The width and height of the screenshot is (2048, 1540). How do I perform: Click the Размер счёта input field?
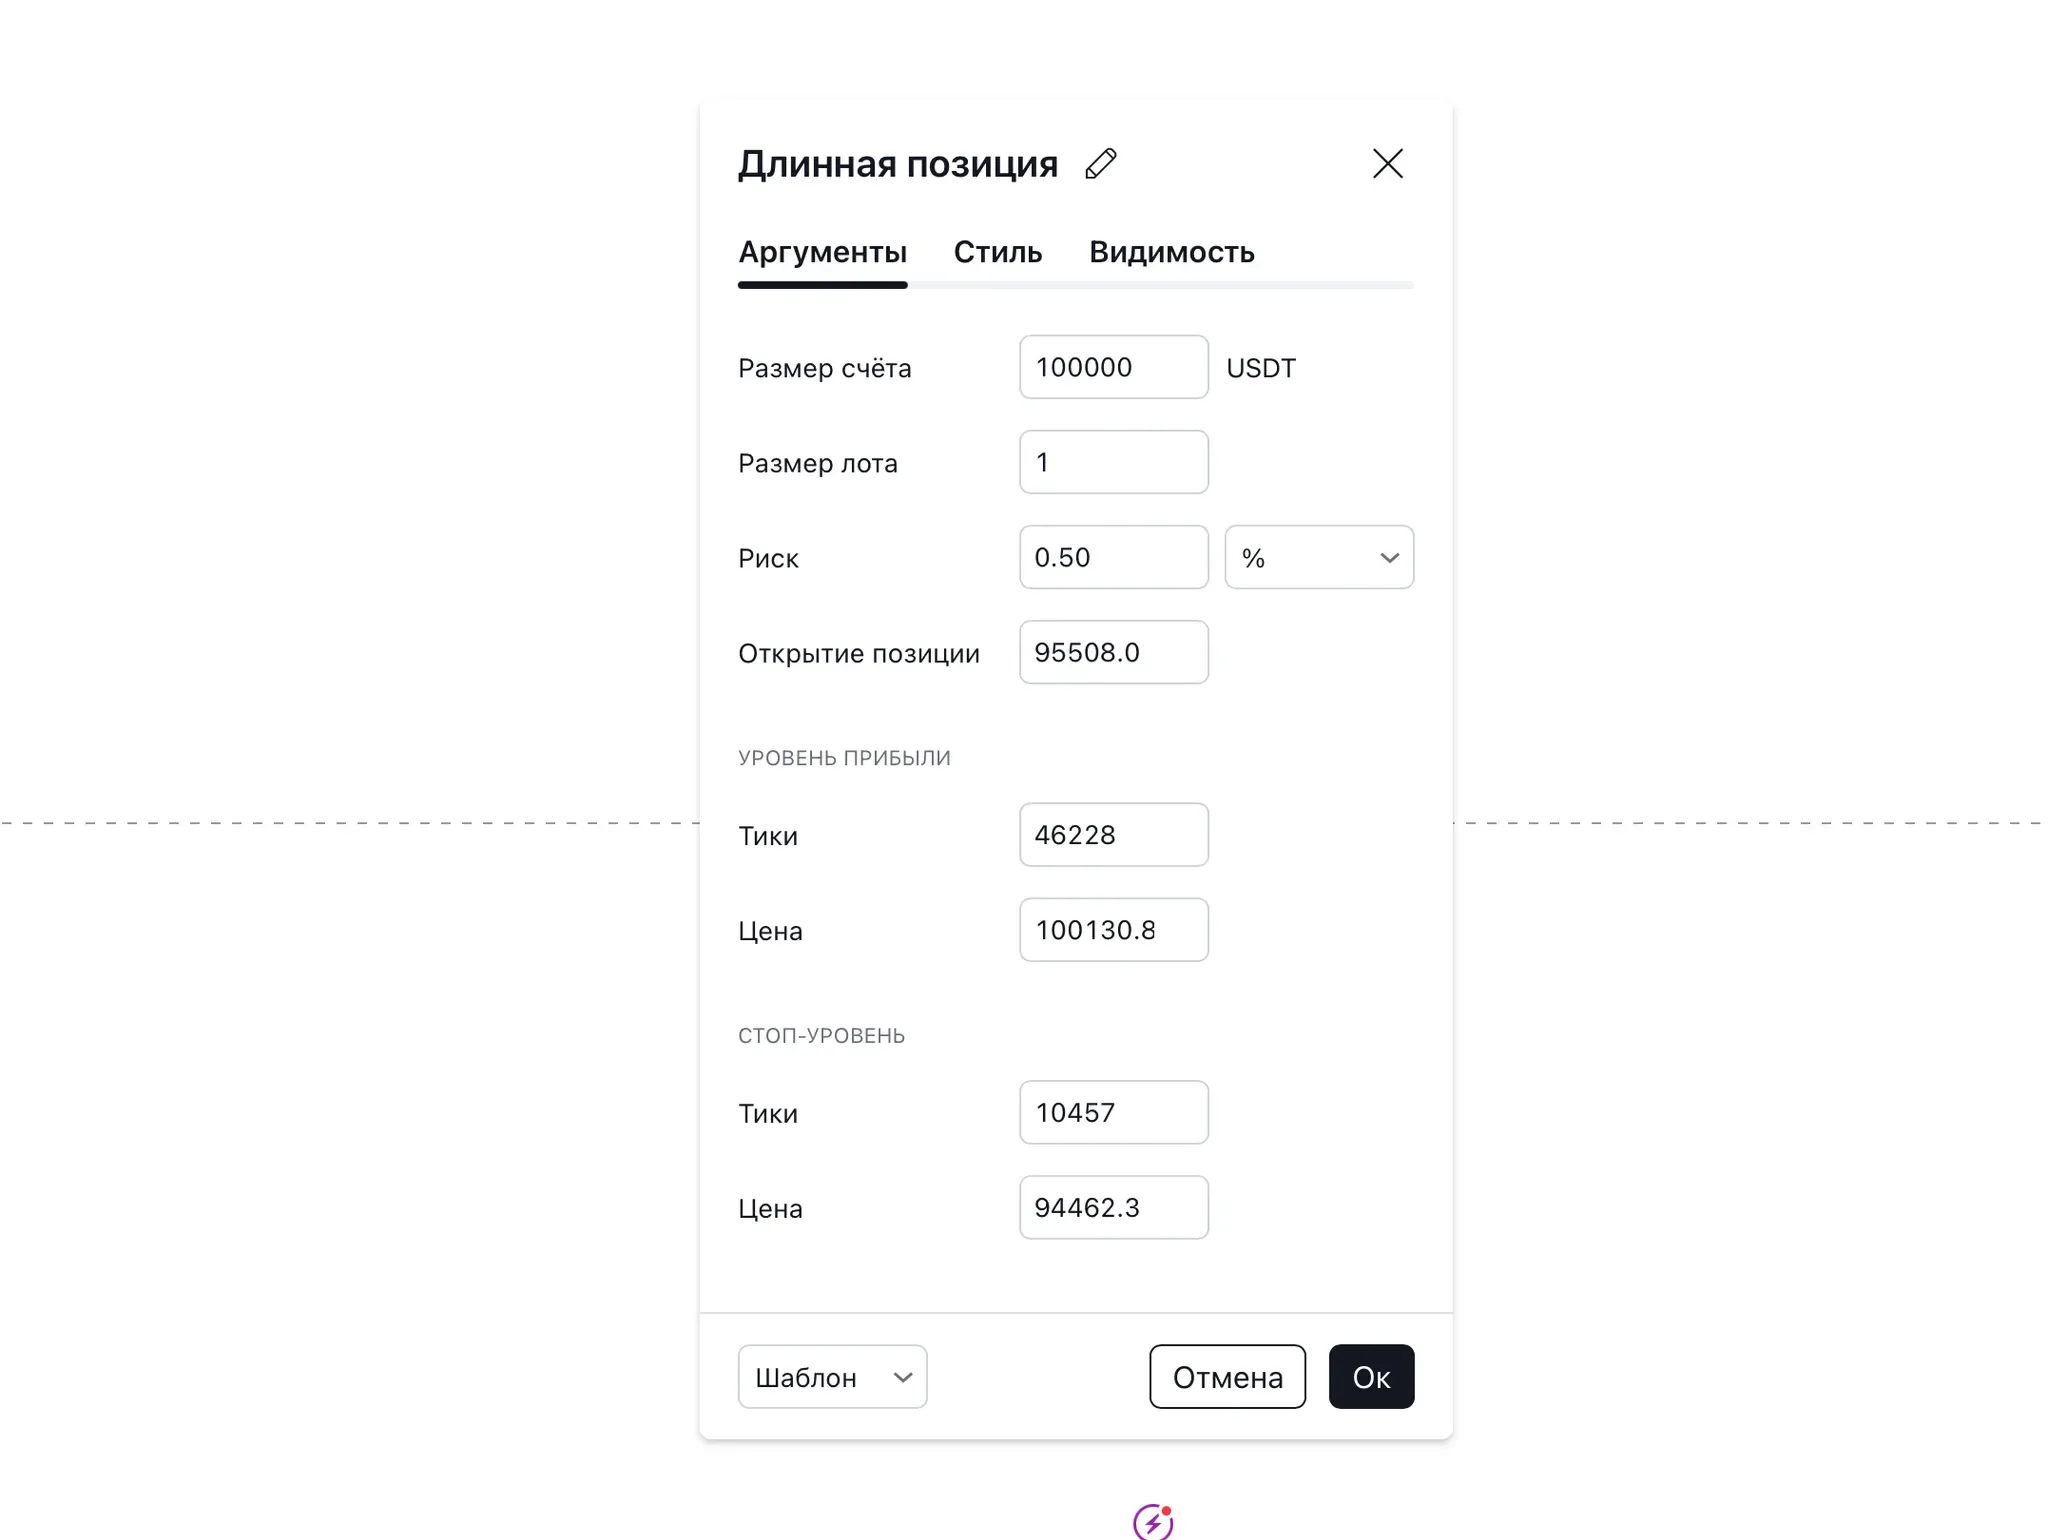pyautogui.click(x=1113, y=367)
